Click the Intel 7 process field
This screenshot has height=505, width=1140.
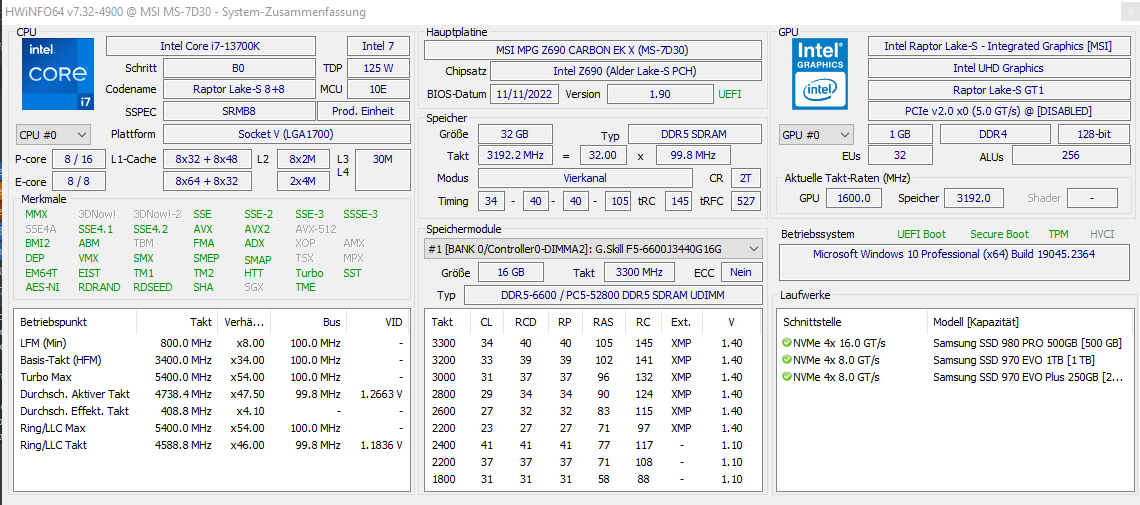378,46
